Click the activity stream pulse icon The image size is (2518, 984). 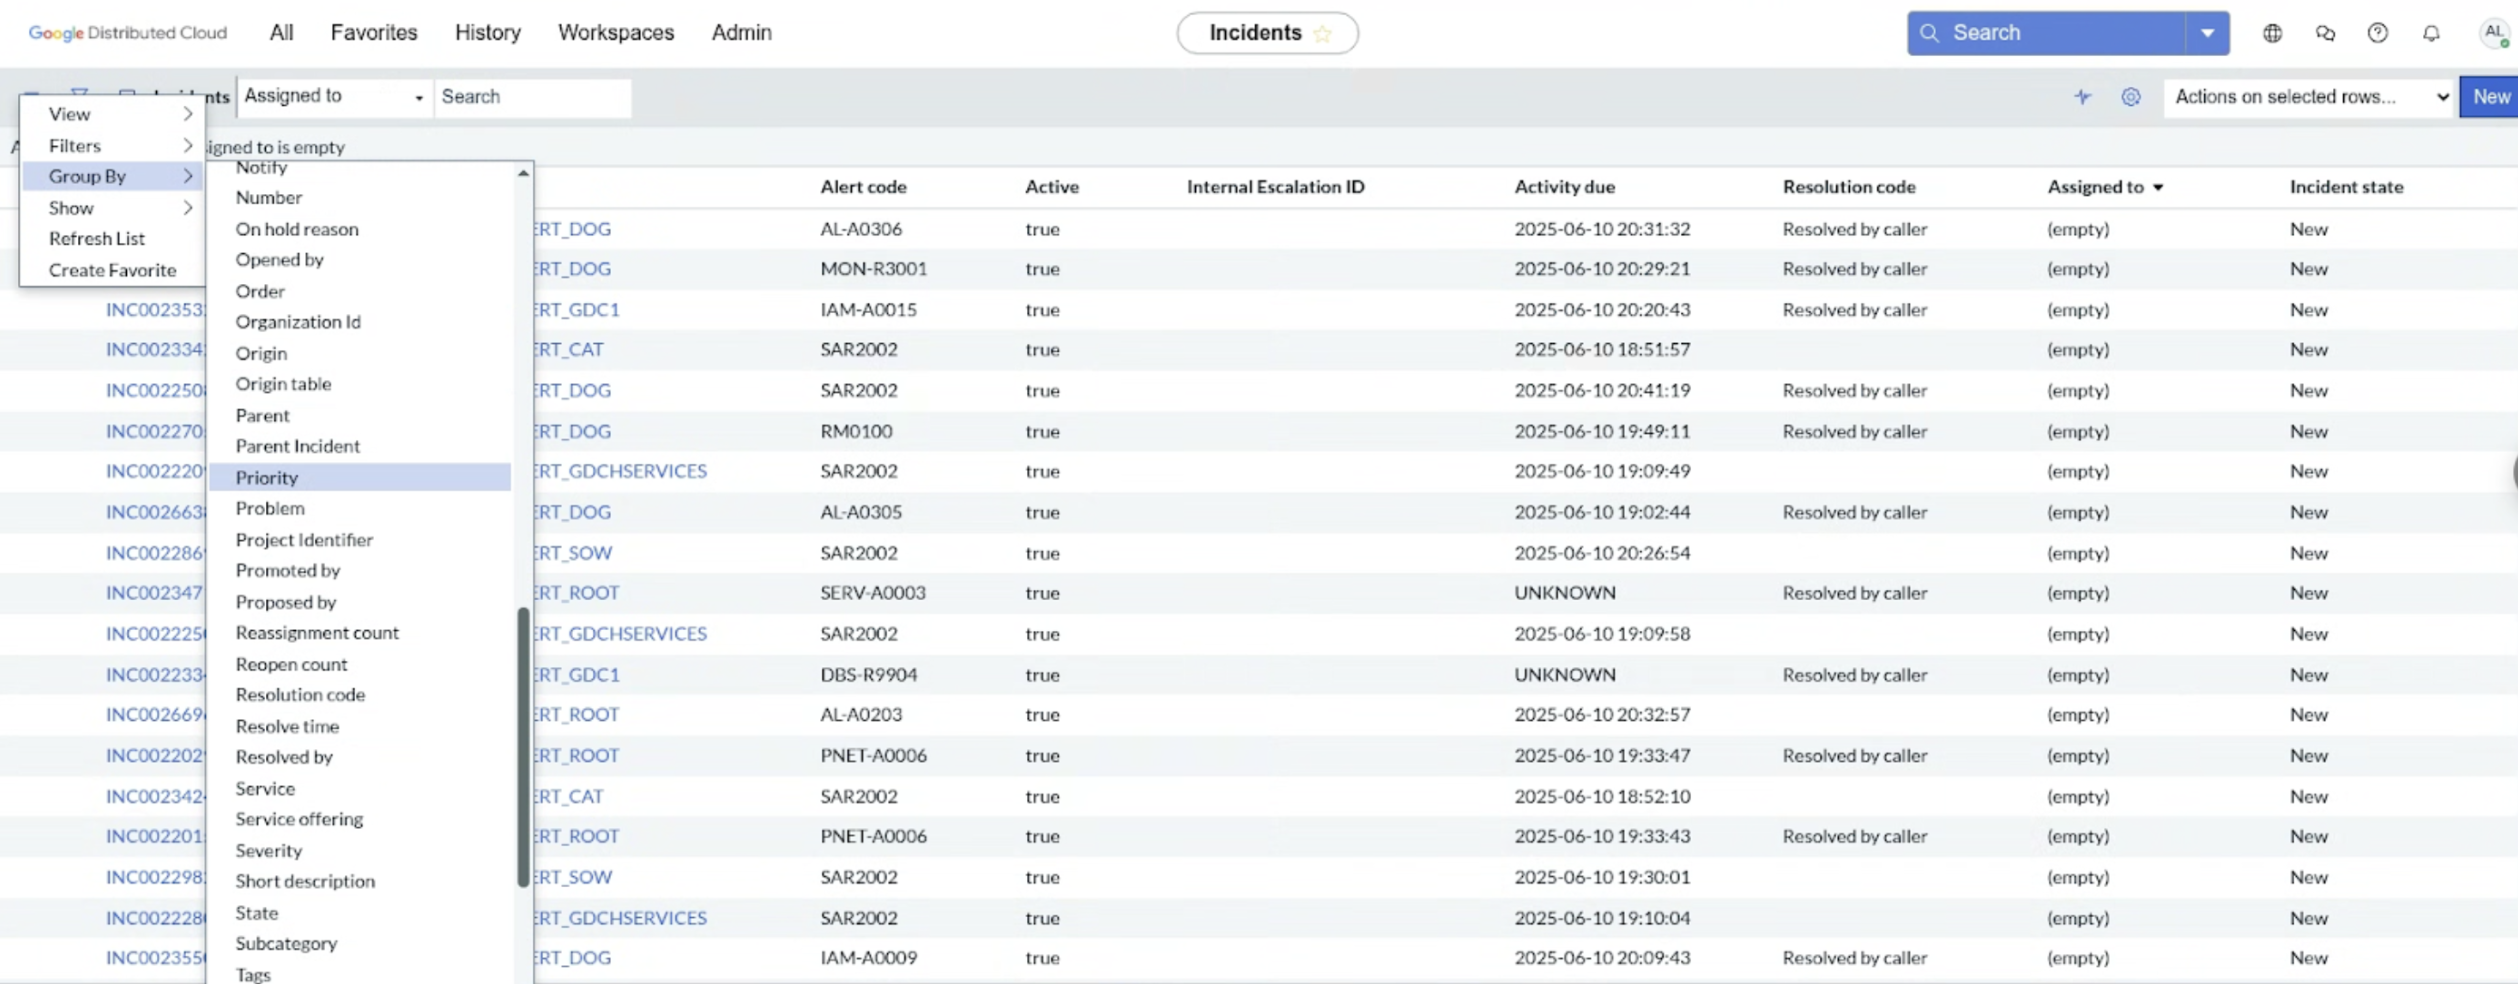click(x=2082, y=97)
